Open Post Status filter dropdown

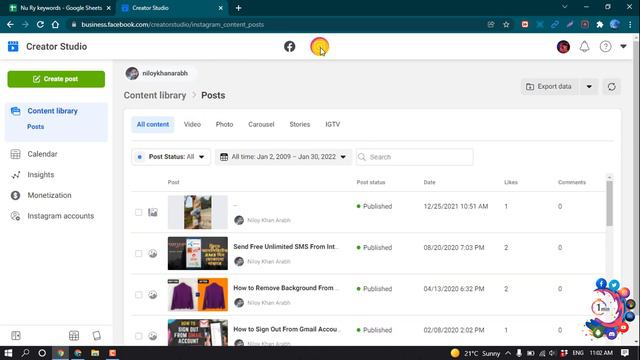click(x=171, y=157)
